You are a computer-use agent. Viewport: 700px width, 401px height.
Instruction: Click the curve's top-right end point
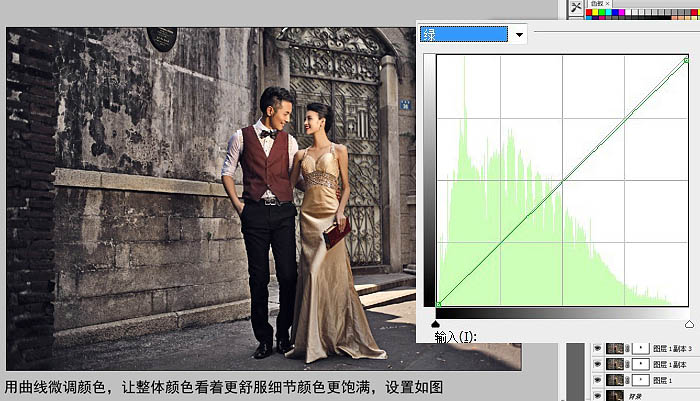pos(686,60)
